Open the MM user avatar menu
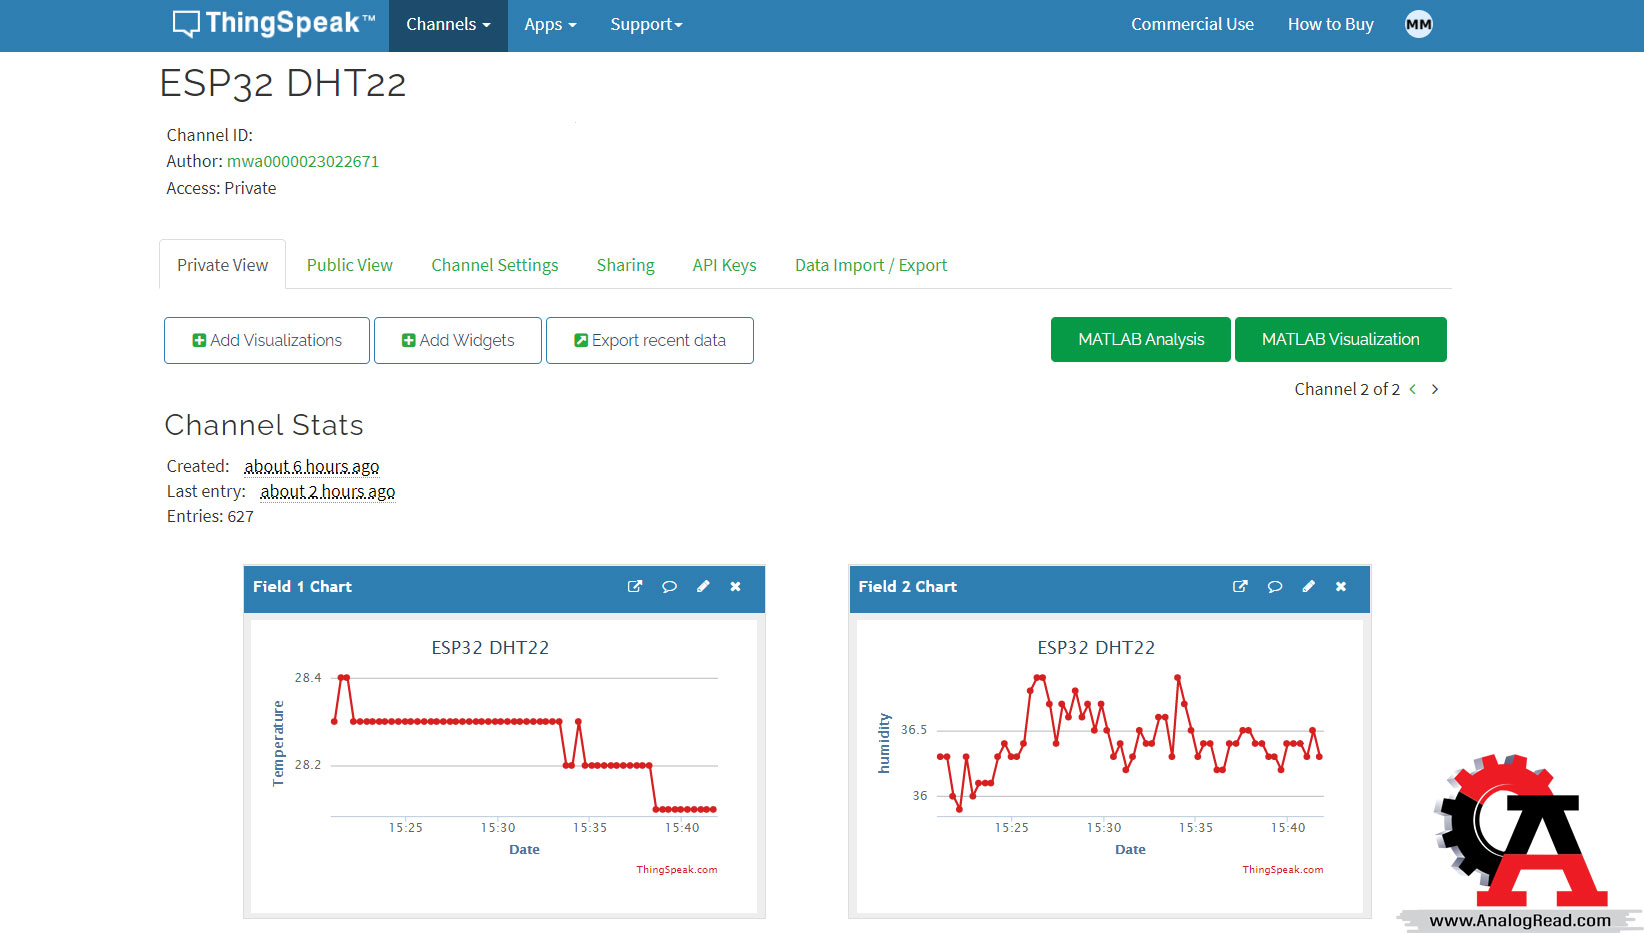 click(x=1419, y=24)
